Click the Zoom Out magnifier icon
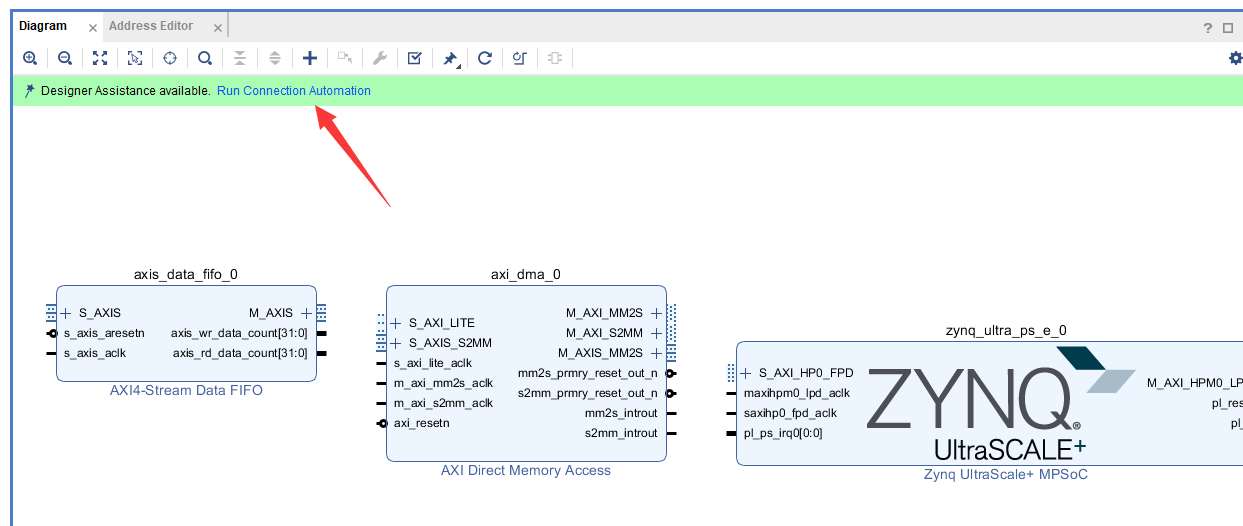The width and height of the screenshot is (1243, 526). pos(64,58)
